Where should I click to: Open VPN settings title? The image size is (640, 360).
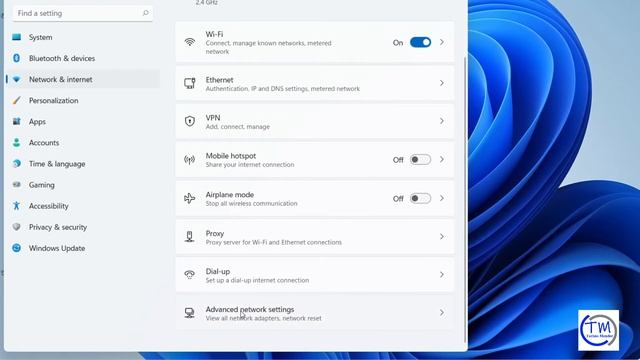pyautogui.click(x=213, y=118)
